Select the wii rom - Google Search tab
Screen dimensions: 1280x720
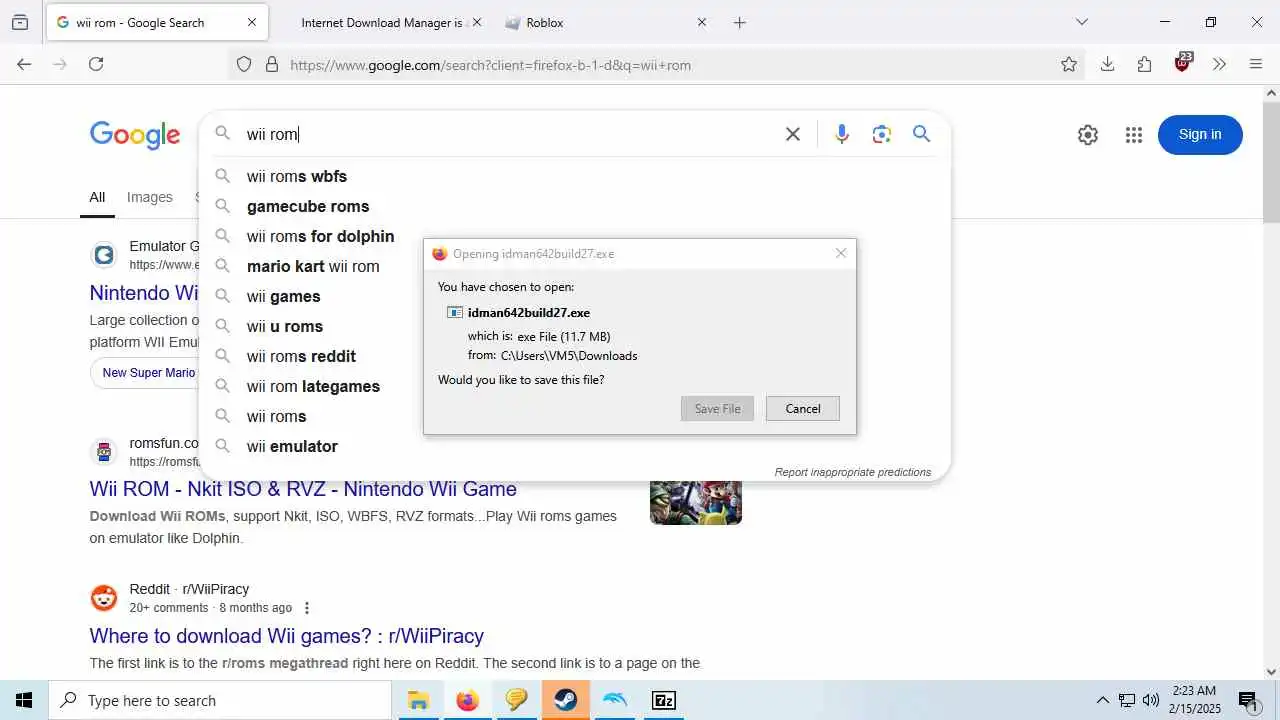pos(158,22)
